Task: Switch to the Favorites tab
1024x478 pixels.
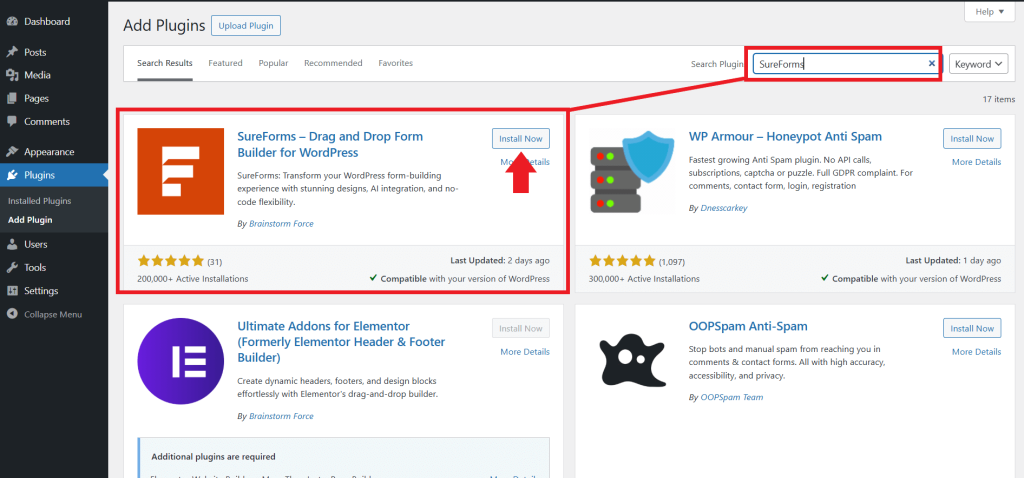Action: (x=396, y=63)
